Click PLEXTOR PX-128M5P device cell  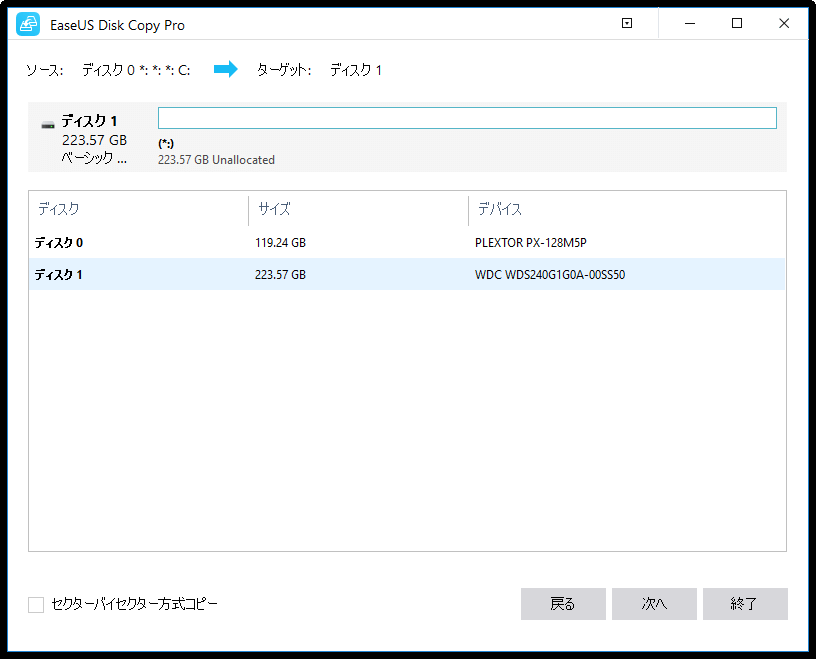(x=531, y=243)
